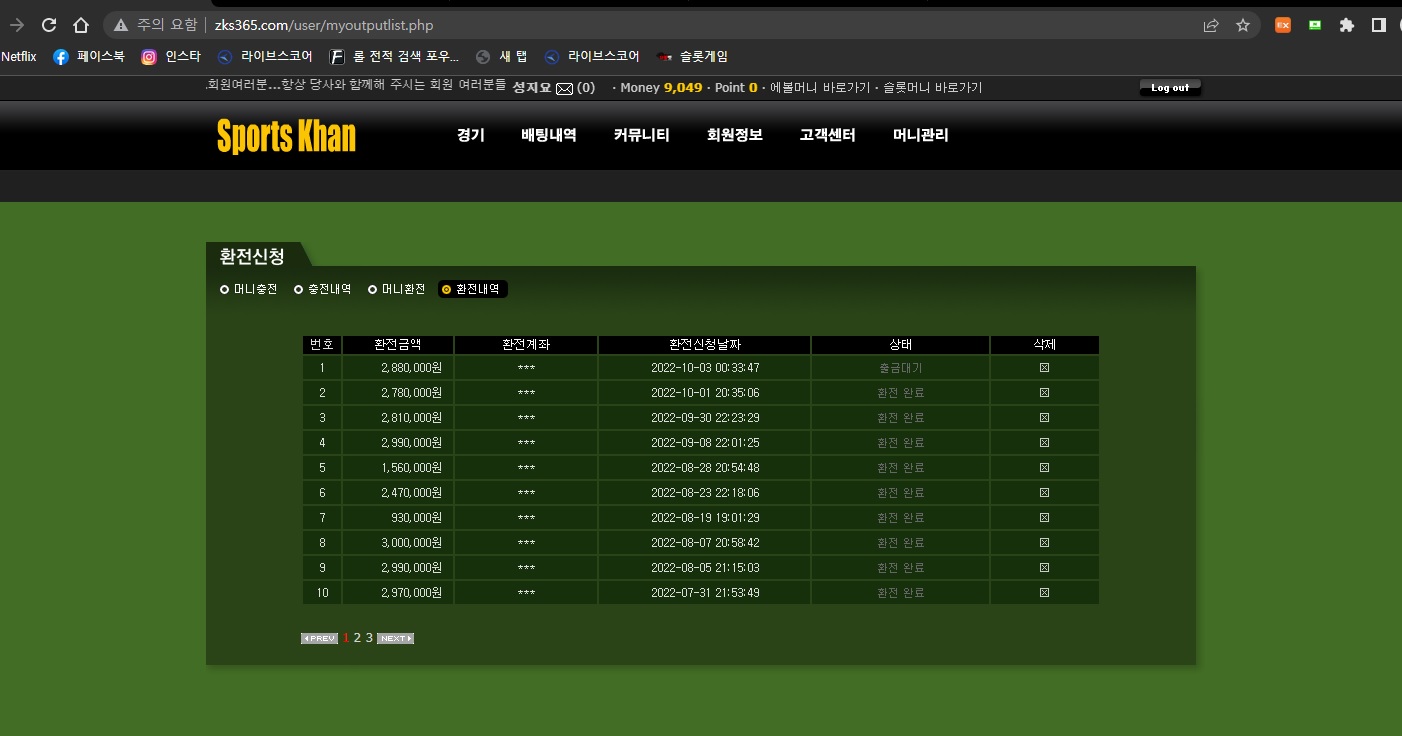Bookmark this page with the star icon
Screen dimensions: 1402x736
pyautogui.click(x=1243, y=25)
